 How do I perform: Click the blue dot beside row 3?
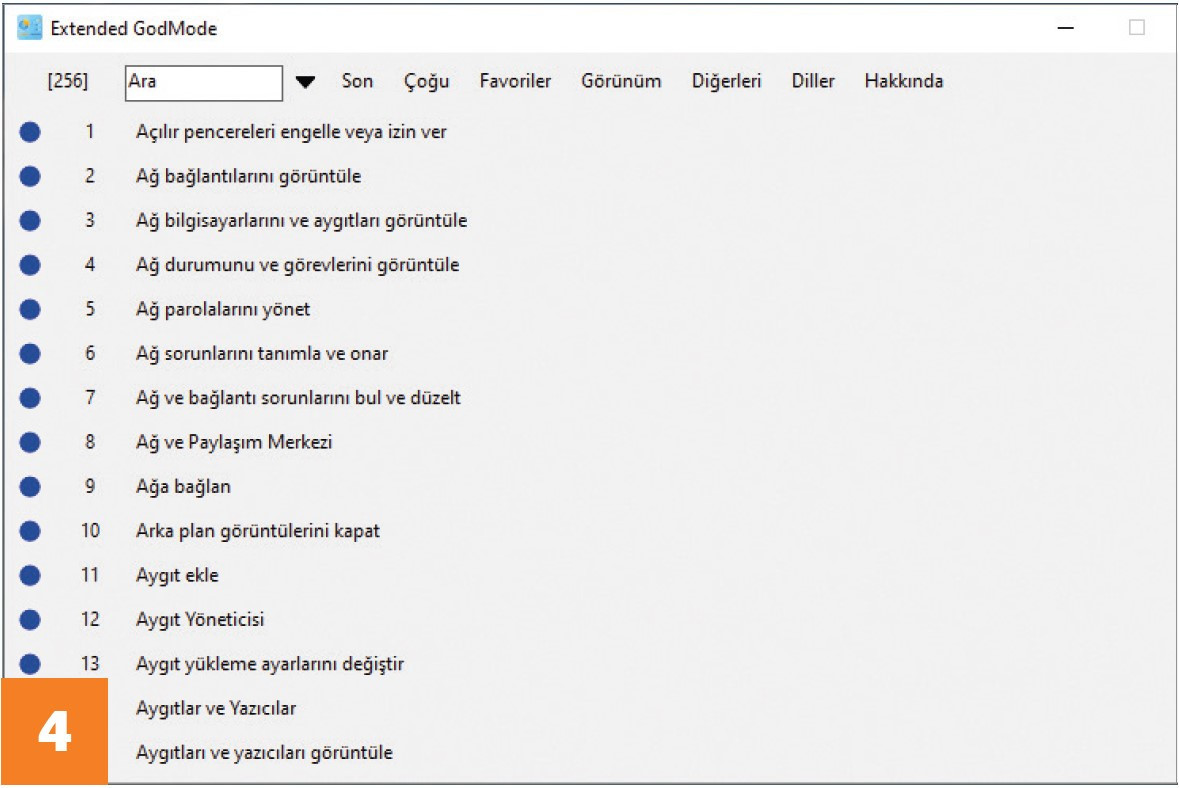30,221
